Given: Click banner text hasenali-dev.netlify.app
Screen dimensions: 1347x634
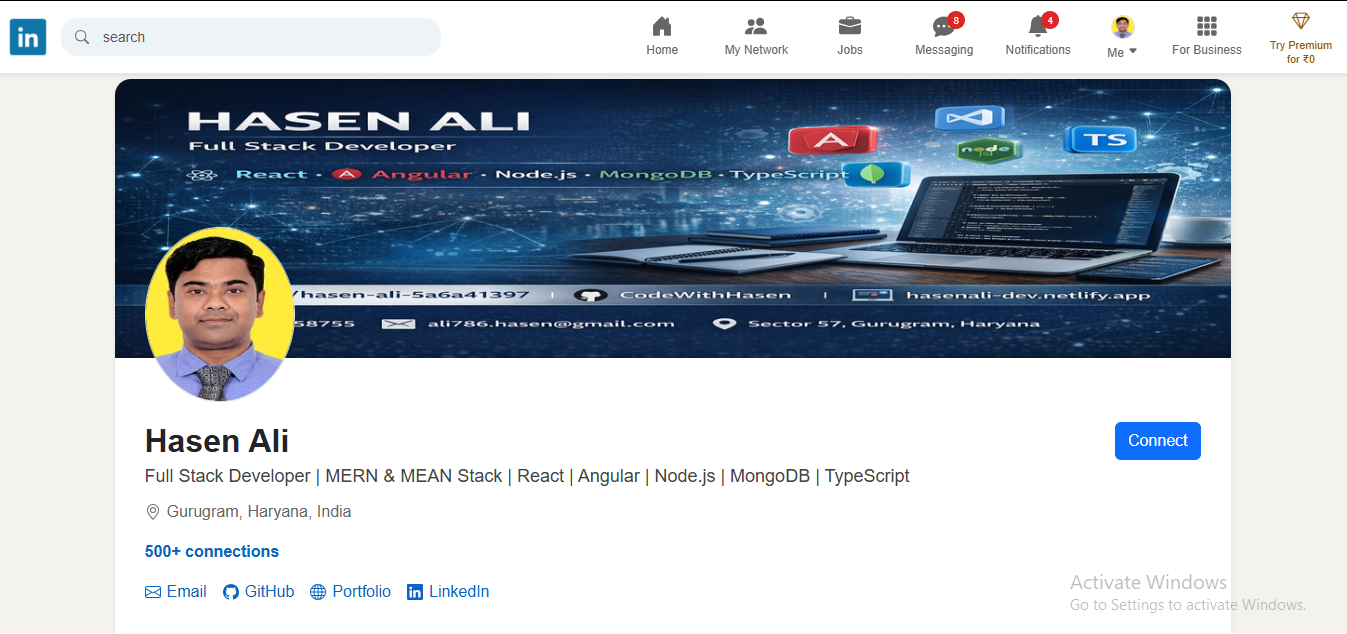Looking at the screenshot, I should pyautogui.click(x=1028, y=295).
